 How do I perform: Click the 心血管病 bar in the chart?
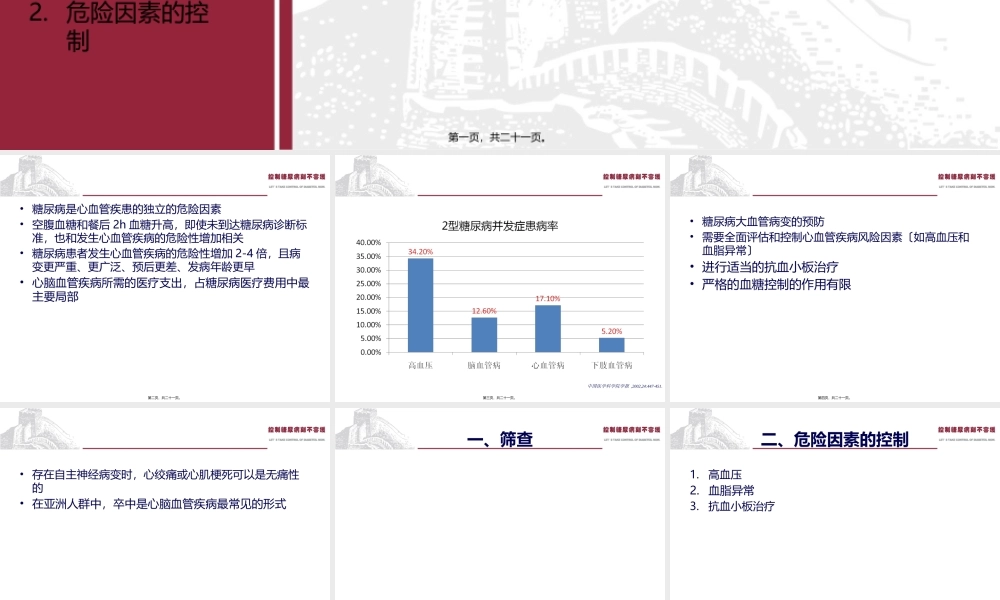[x=548, y=328]
